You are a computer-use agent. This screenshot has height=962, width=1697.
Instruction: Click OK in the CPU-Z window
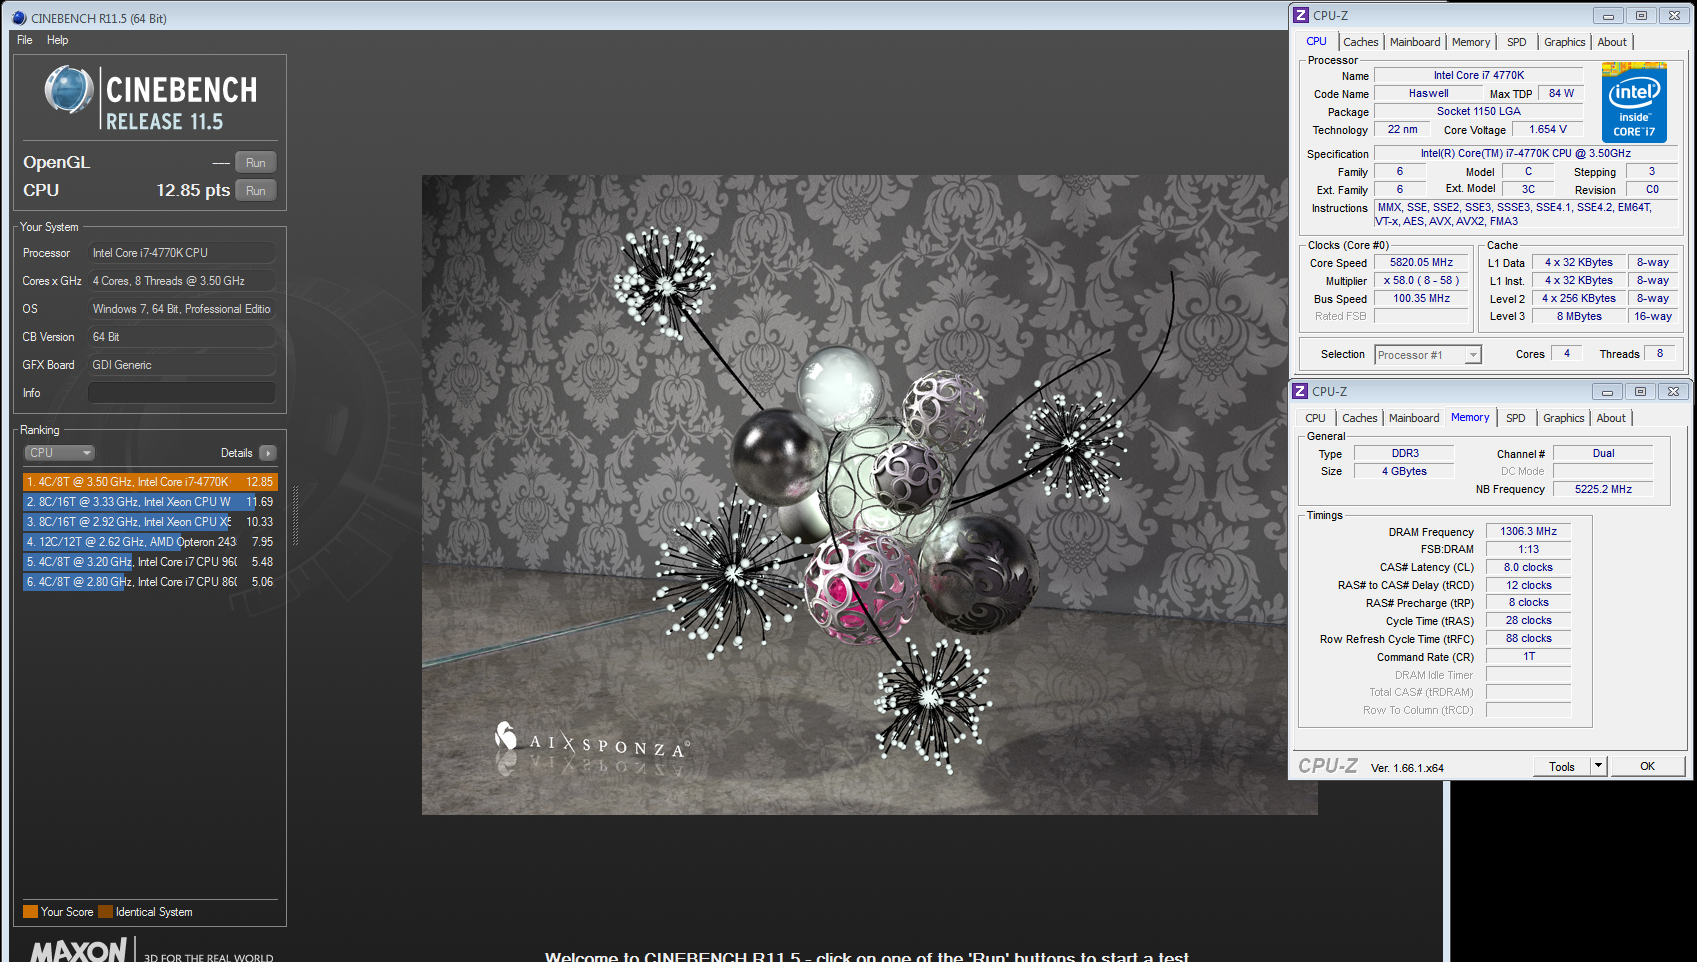pyautogui.click(x=1647, y=766)
